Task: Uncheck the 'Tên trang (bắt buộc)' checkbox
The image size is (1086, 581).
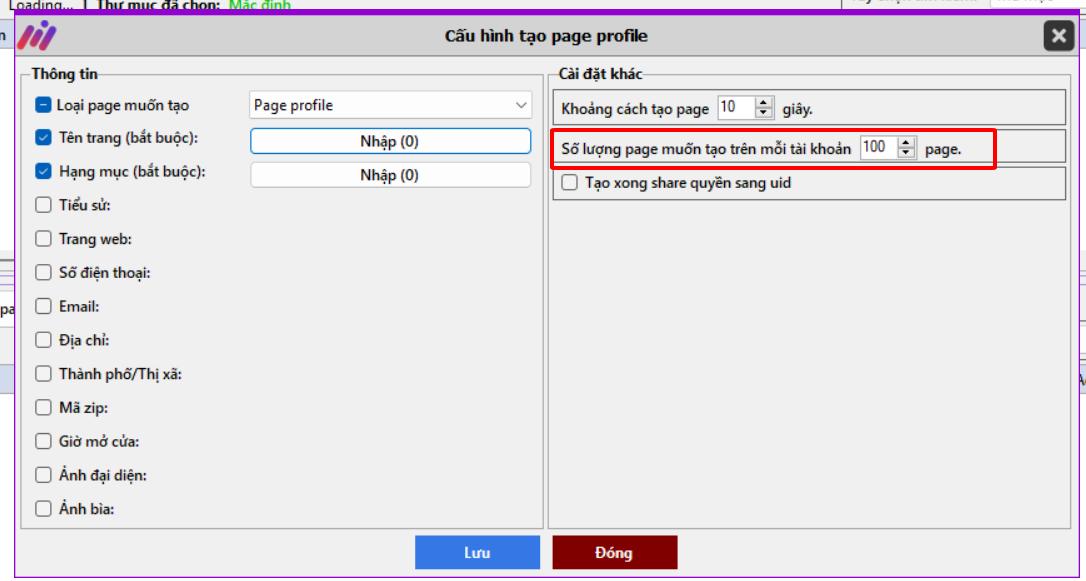Action: [x=43, y=138]
